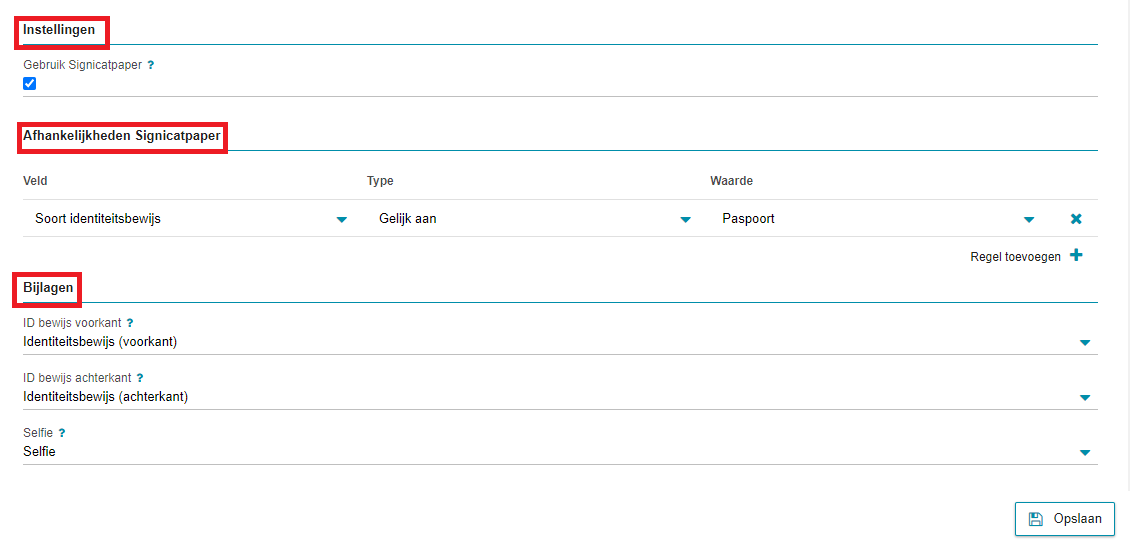Open help icon next to Selfie label

62,433
